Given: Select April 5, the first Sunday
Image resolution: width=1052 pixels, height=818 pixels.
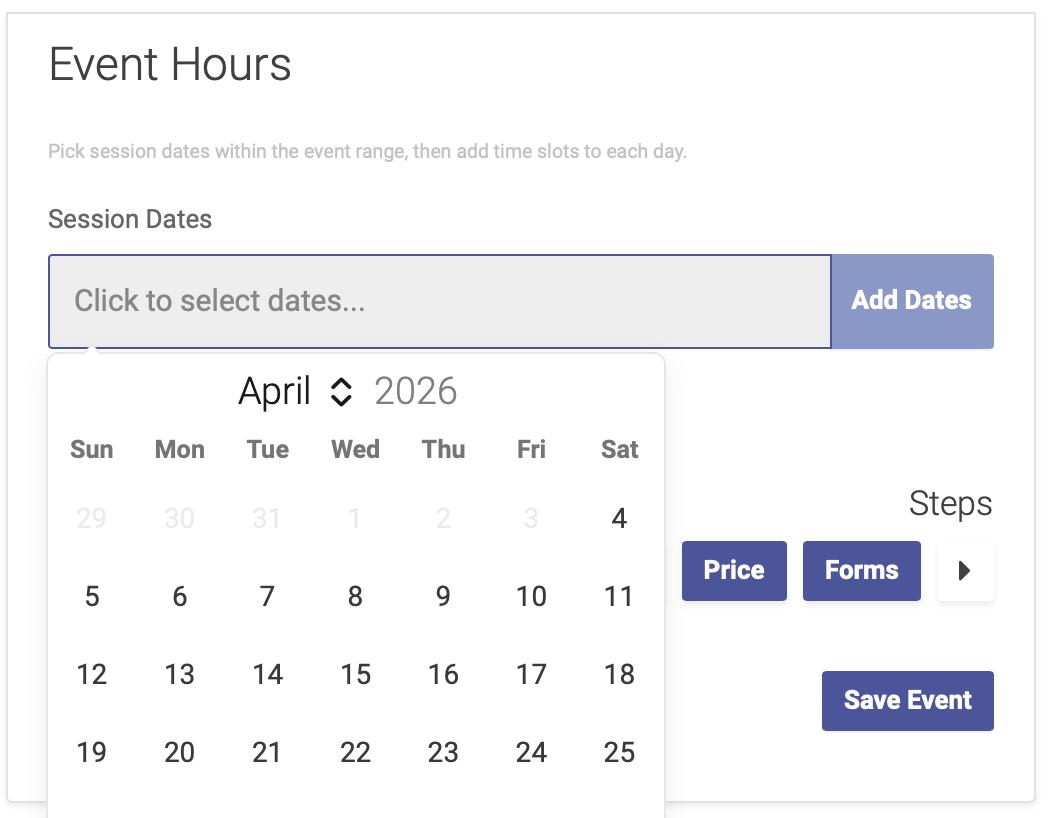Looking at the screenshot, I should [x=91, y=596].
